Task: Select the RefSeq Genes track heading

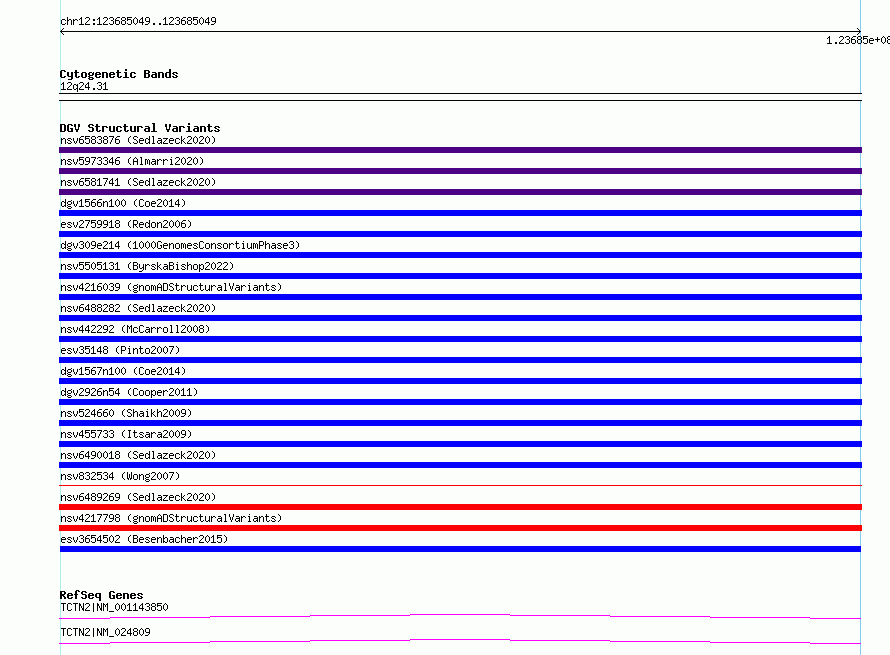Action: [101, 595]
